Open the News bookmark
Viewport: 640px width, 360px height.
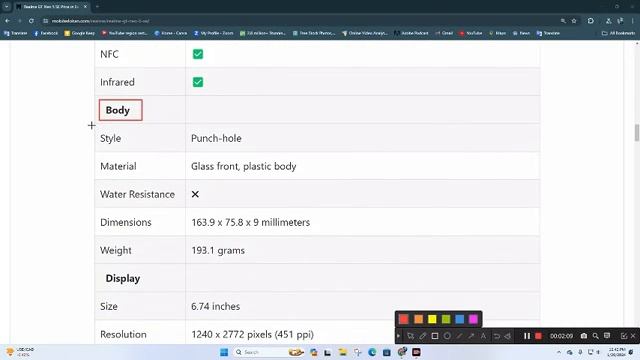coord(521,33)
